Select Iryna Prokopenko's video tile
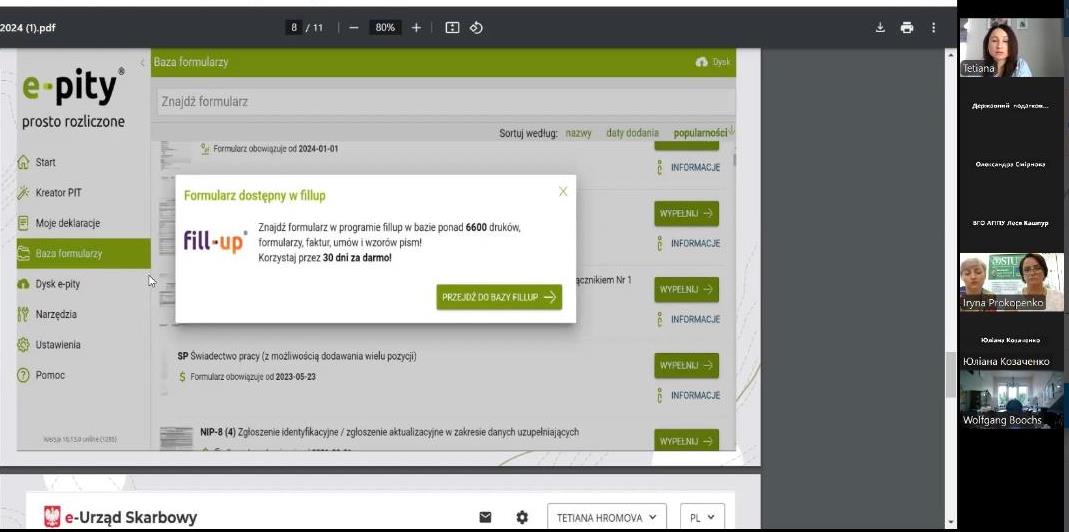The image size is (1069, 532). (x=1011, y=282)
